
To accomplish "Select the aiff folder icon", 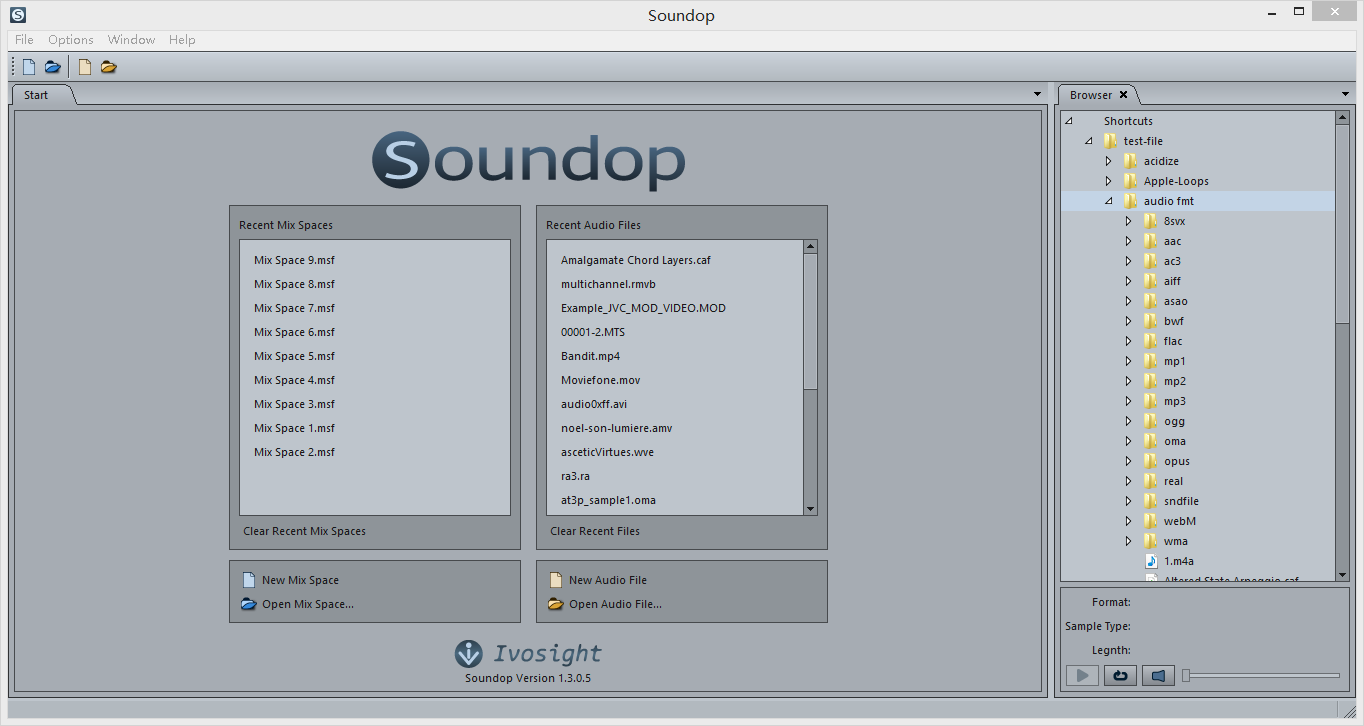I will (1151, 281).
